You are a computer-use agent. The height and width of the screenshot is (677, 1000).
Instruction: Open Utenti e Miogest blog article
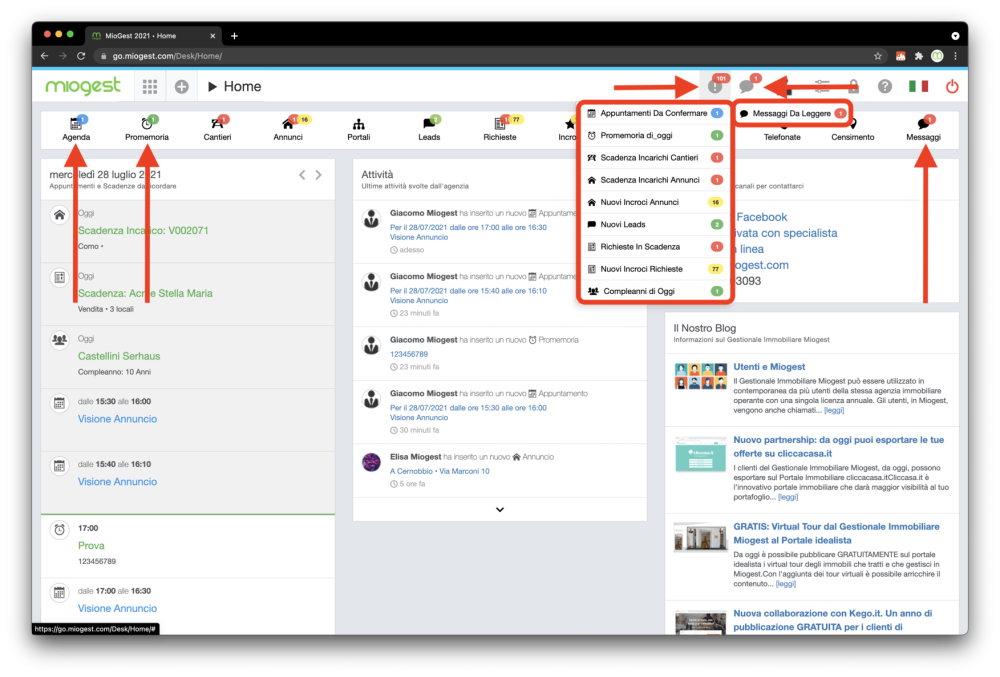coord(769,367)
